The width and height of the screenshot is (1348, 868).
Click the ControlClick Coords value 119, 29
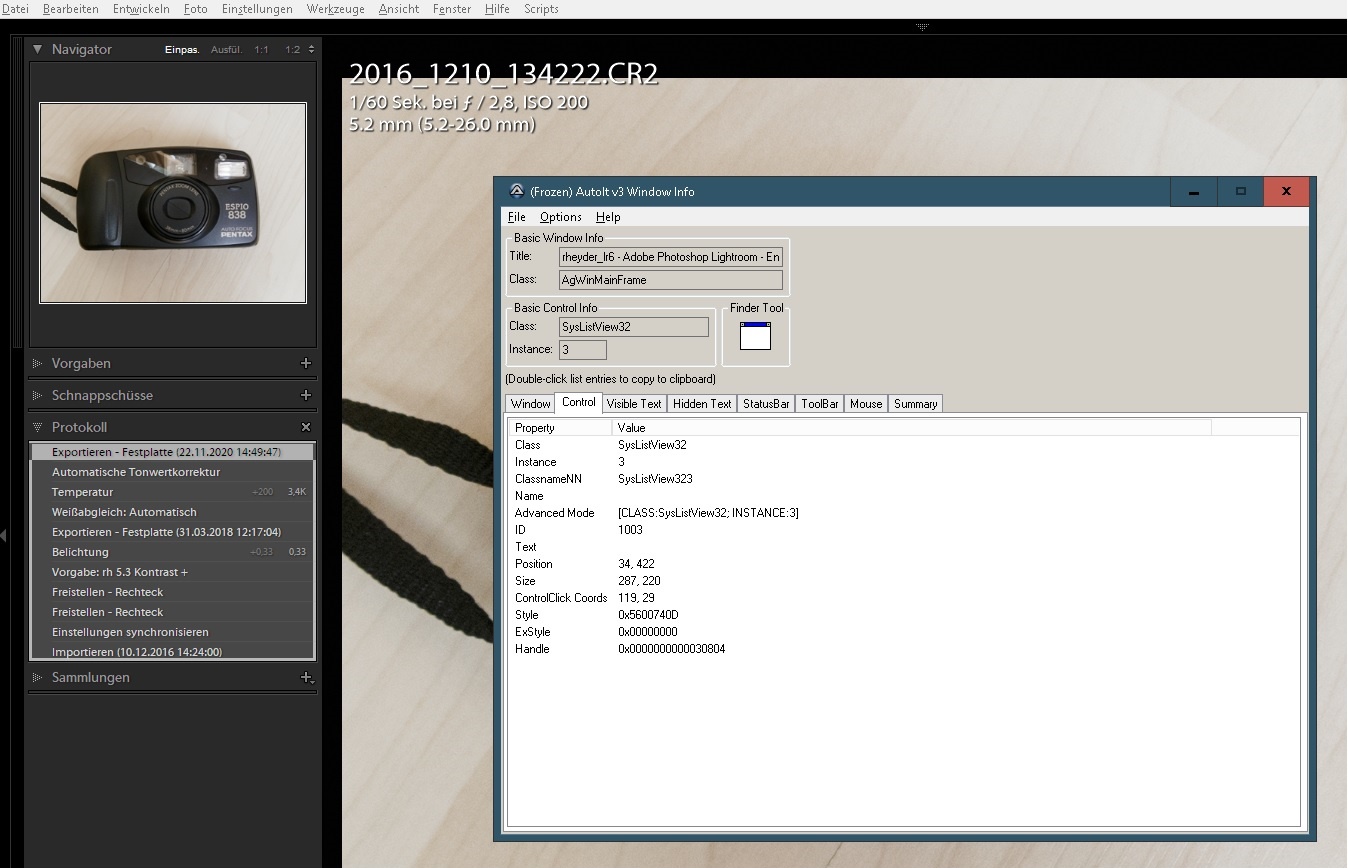click(636, 598)
